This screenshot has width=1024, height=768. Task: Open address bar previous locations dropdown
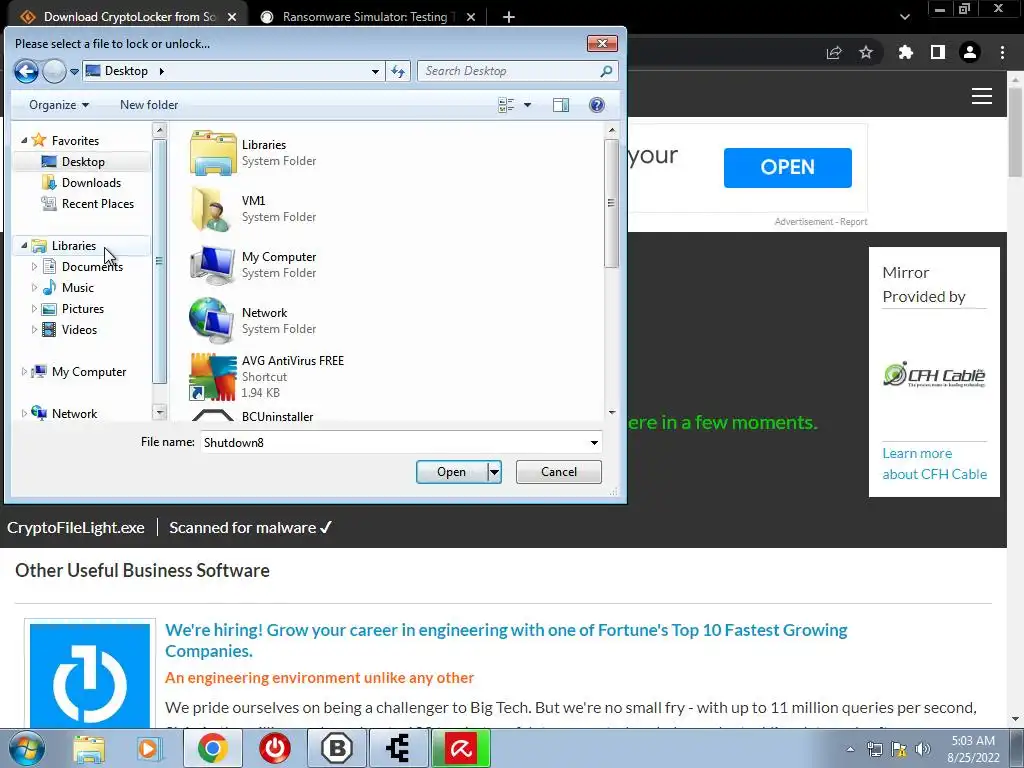[x=375, y=71]
